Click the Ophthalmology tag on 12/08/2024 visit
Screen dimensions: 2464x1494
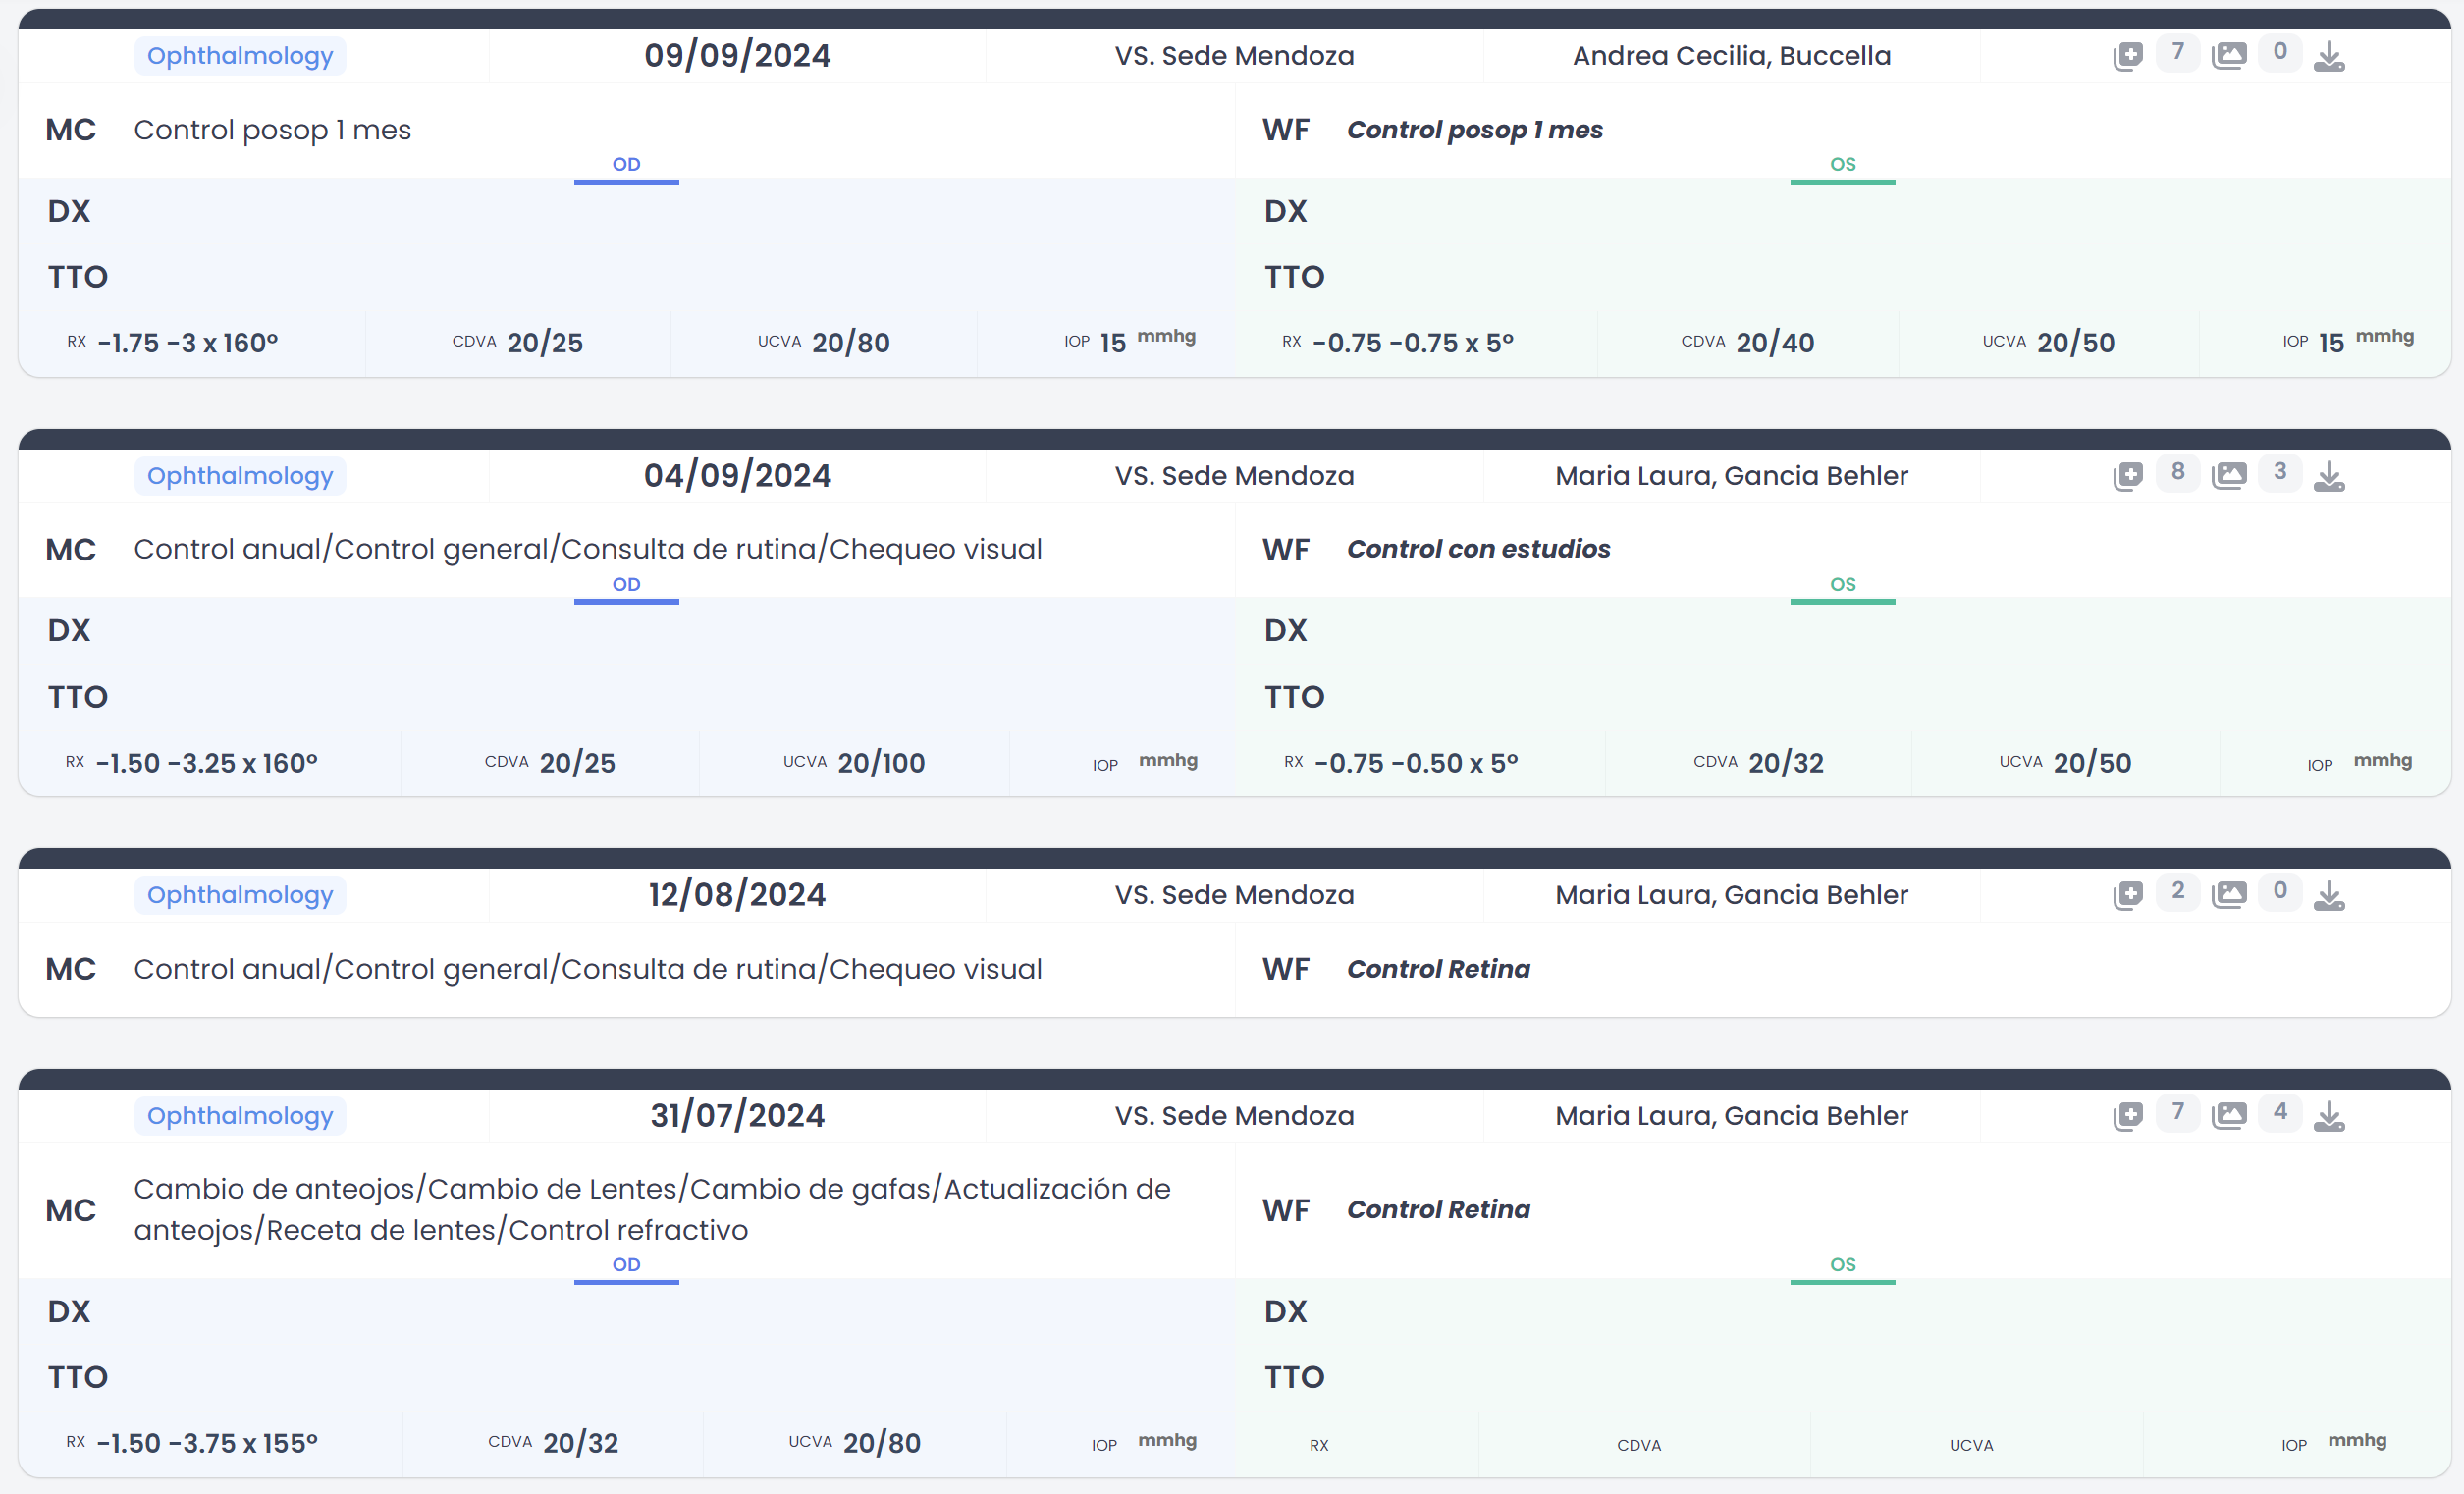coord(240,895)
